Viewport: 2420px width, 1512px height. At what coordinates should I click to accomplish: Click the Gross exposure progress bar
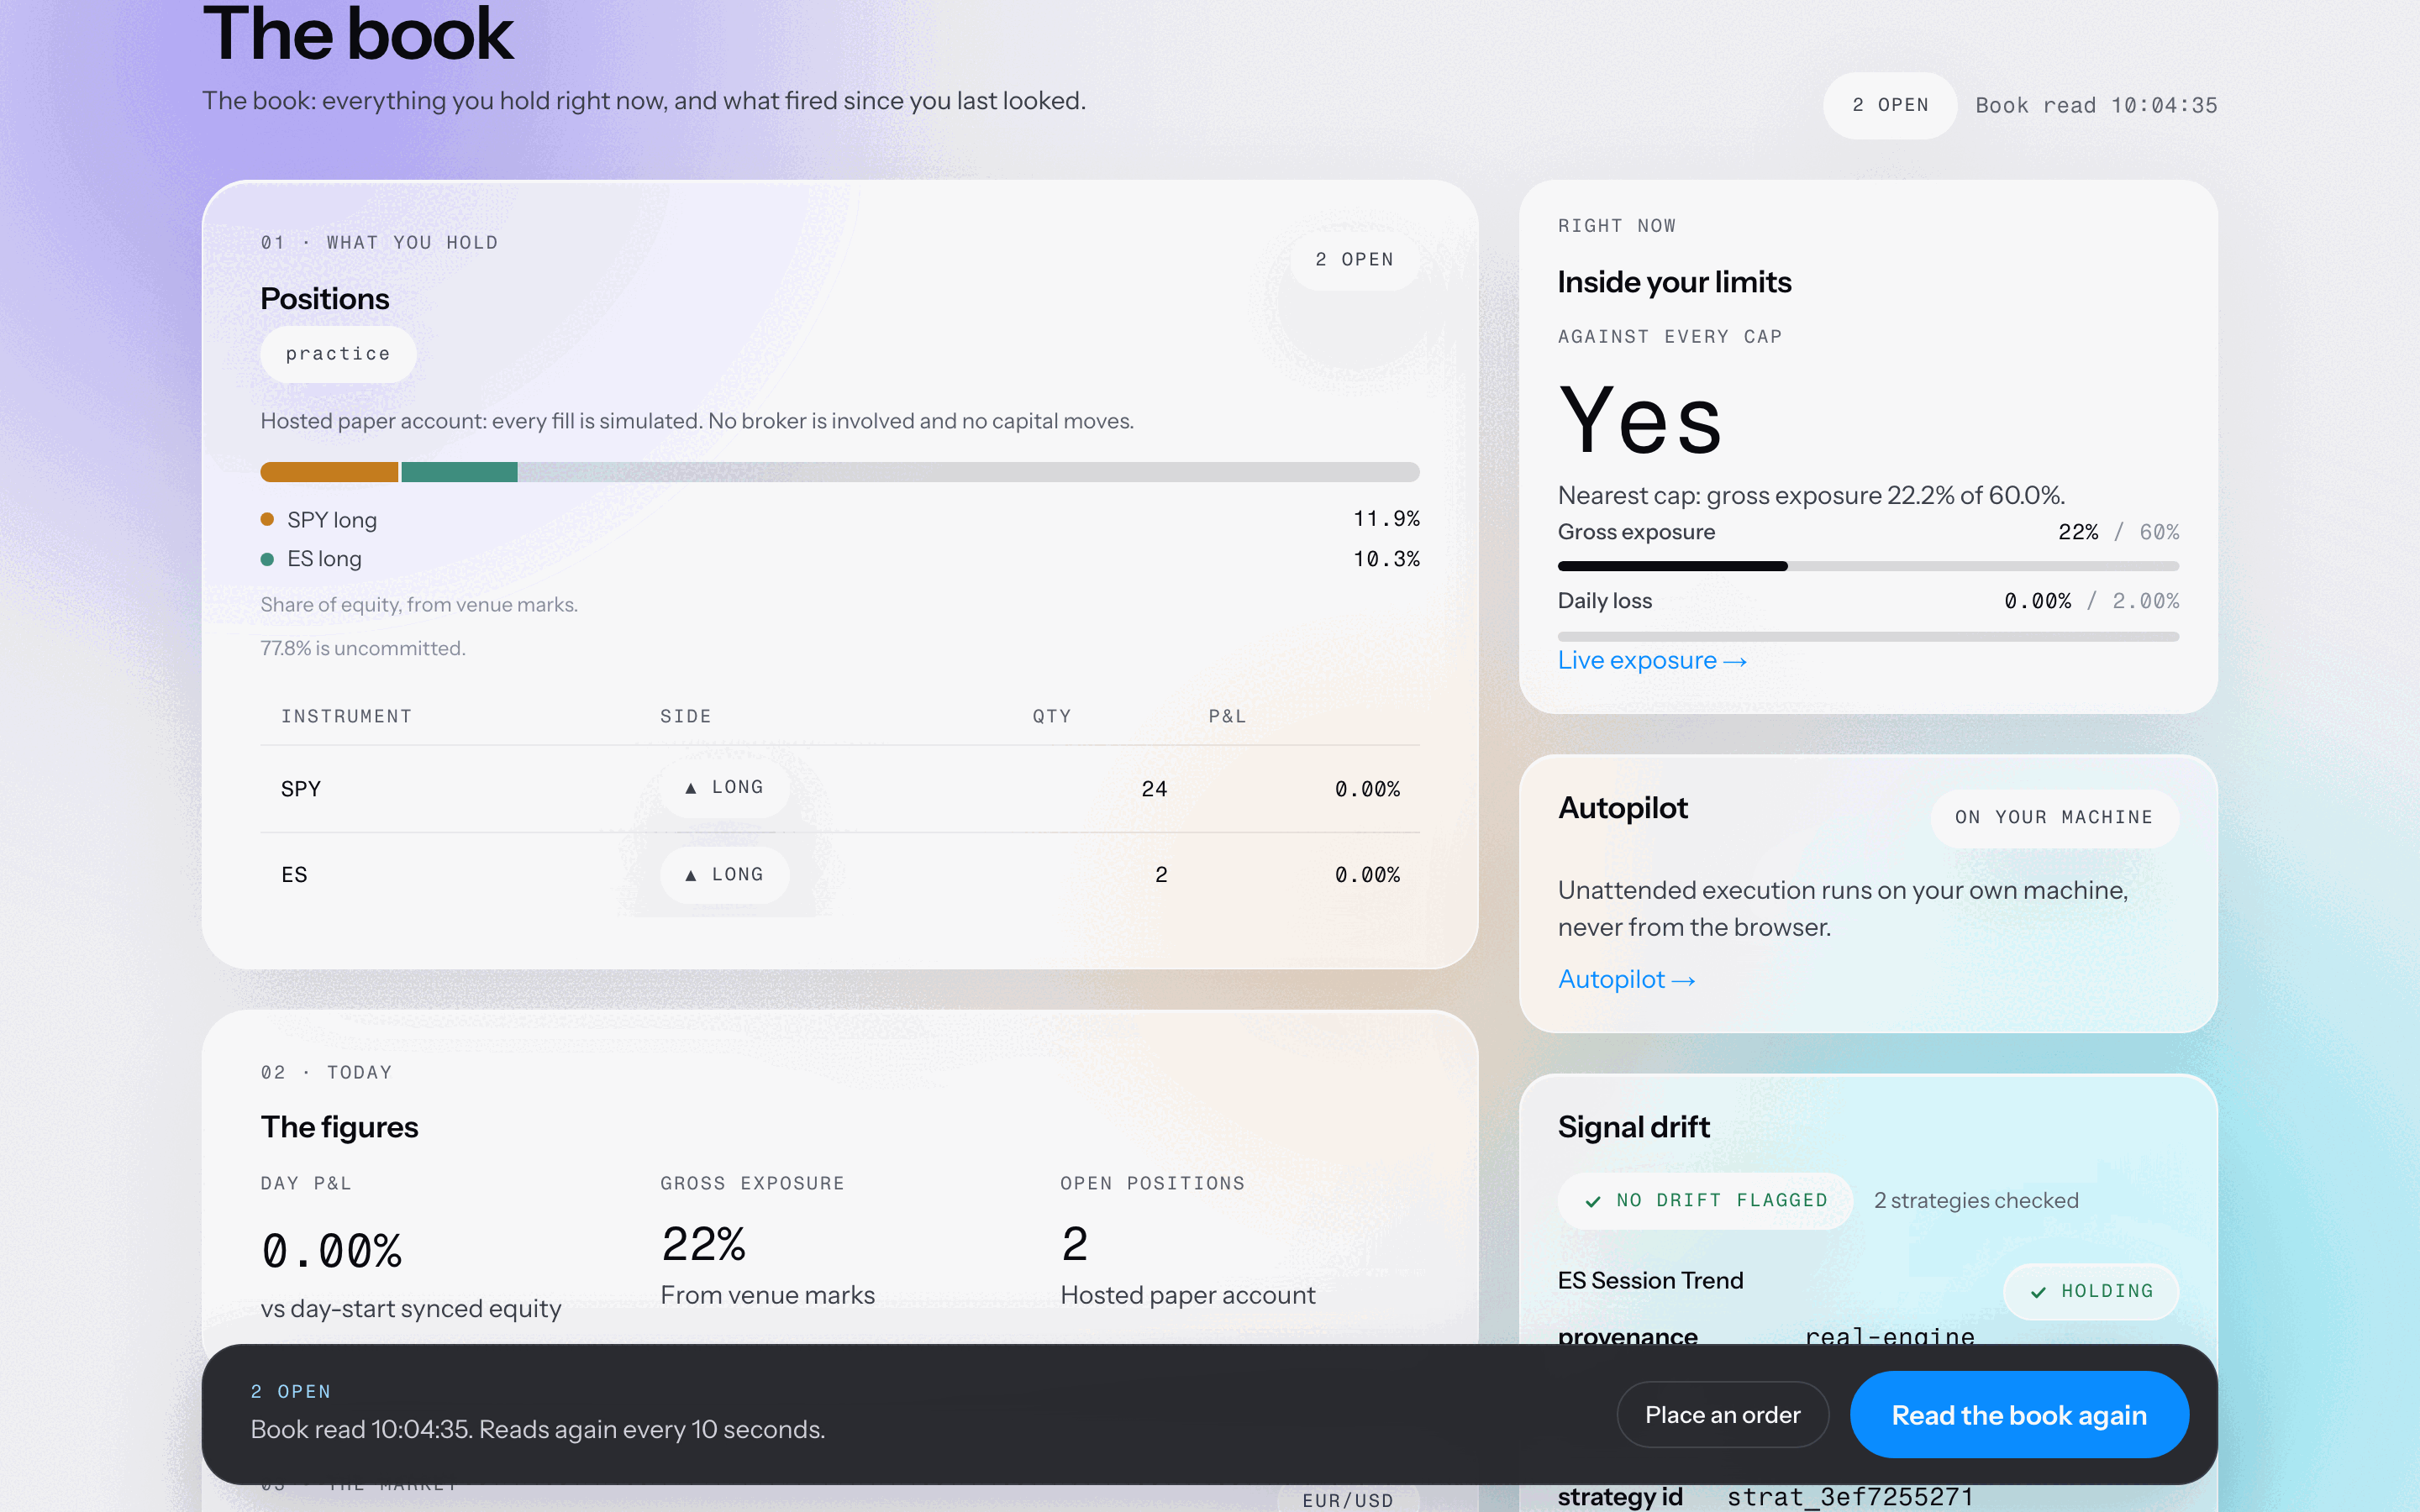pyautogui.click(x=1868, y=566)
